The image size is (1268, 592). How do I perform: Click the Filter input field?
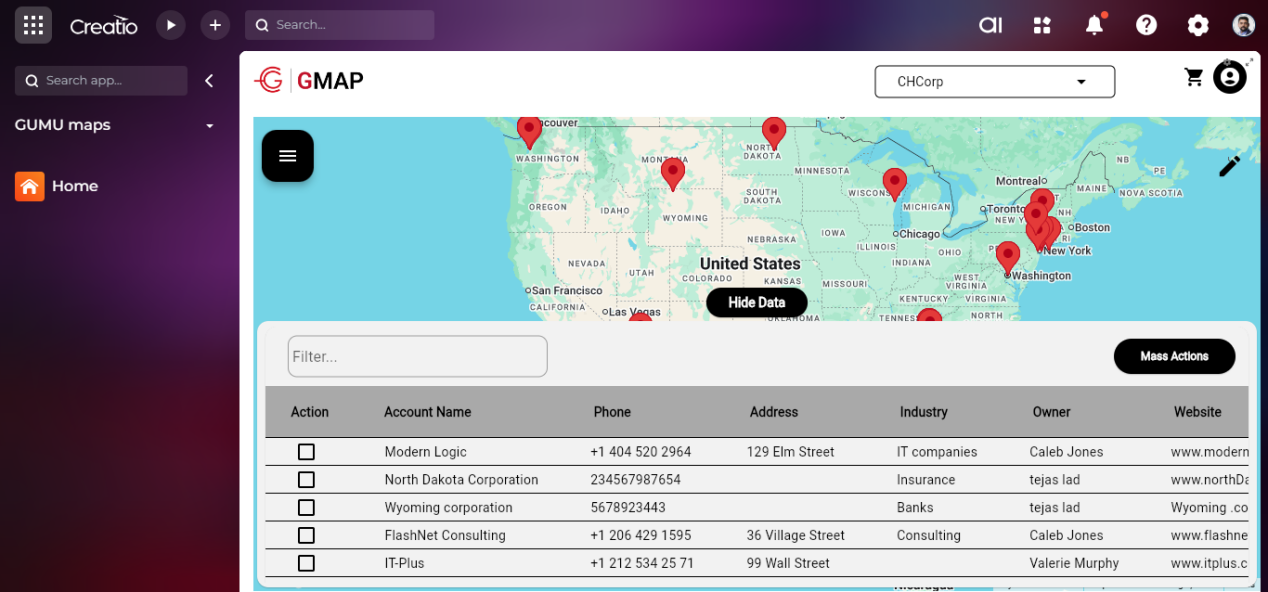pyautogui.click(x=418, y=356)
